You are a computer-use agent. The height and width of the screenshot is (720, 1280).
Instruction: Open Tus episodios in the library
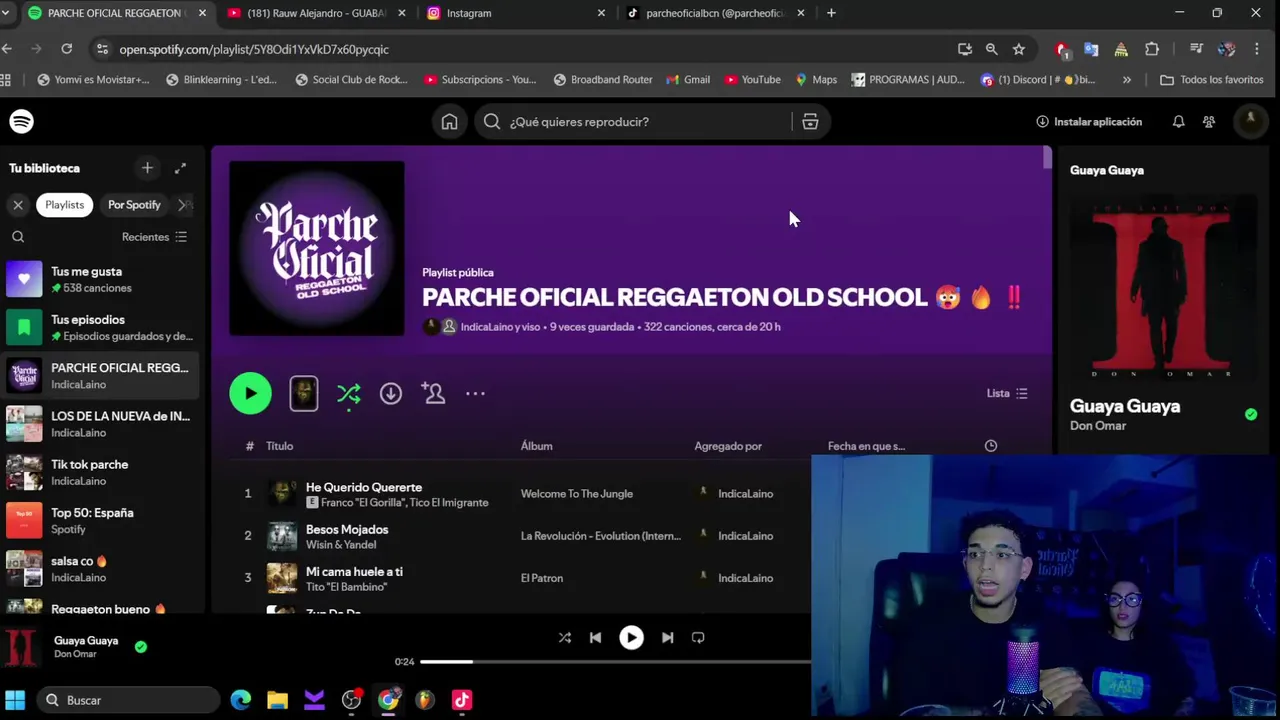102,327
